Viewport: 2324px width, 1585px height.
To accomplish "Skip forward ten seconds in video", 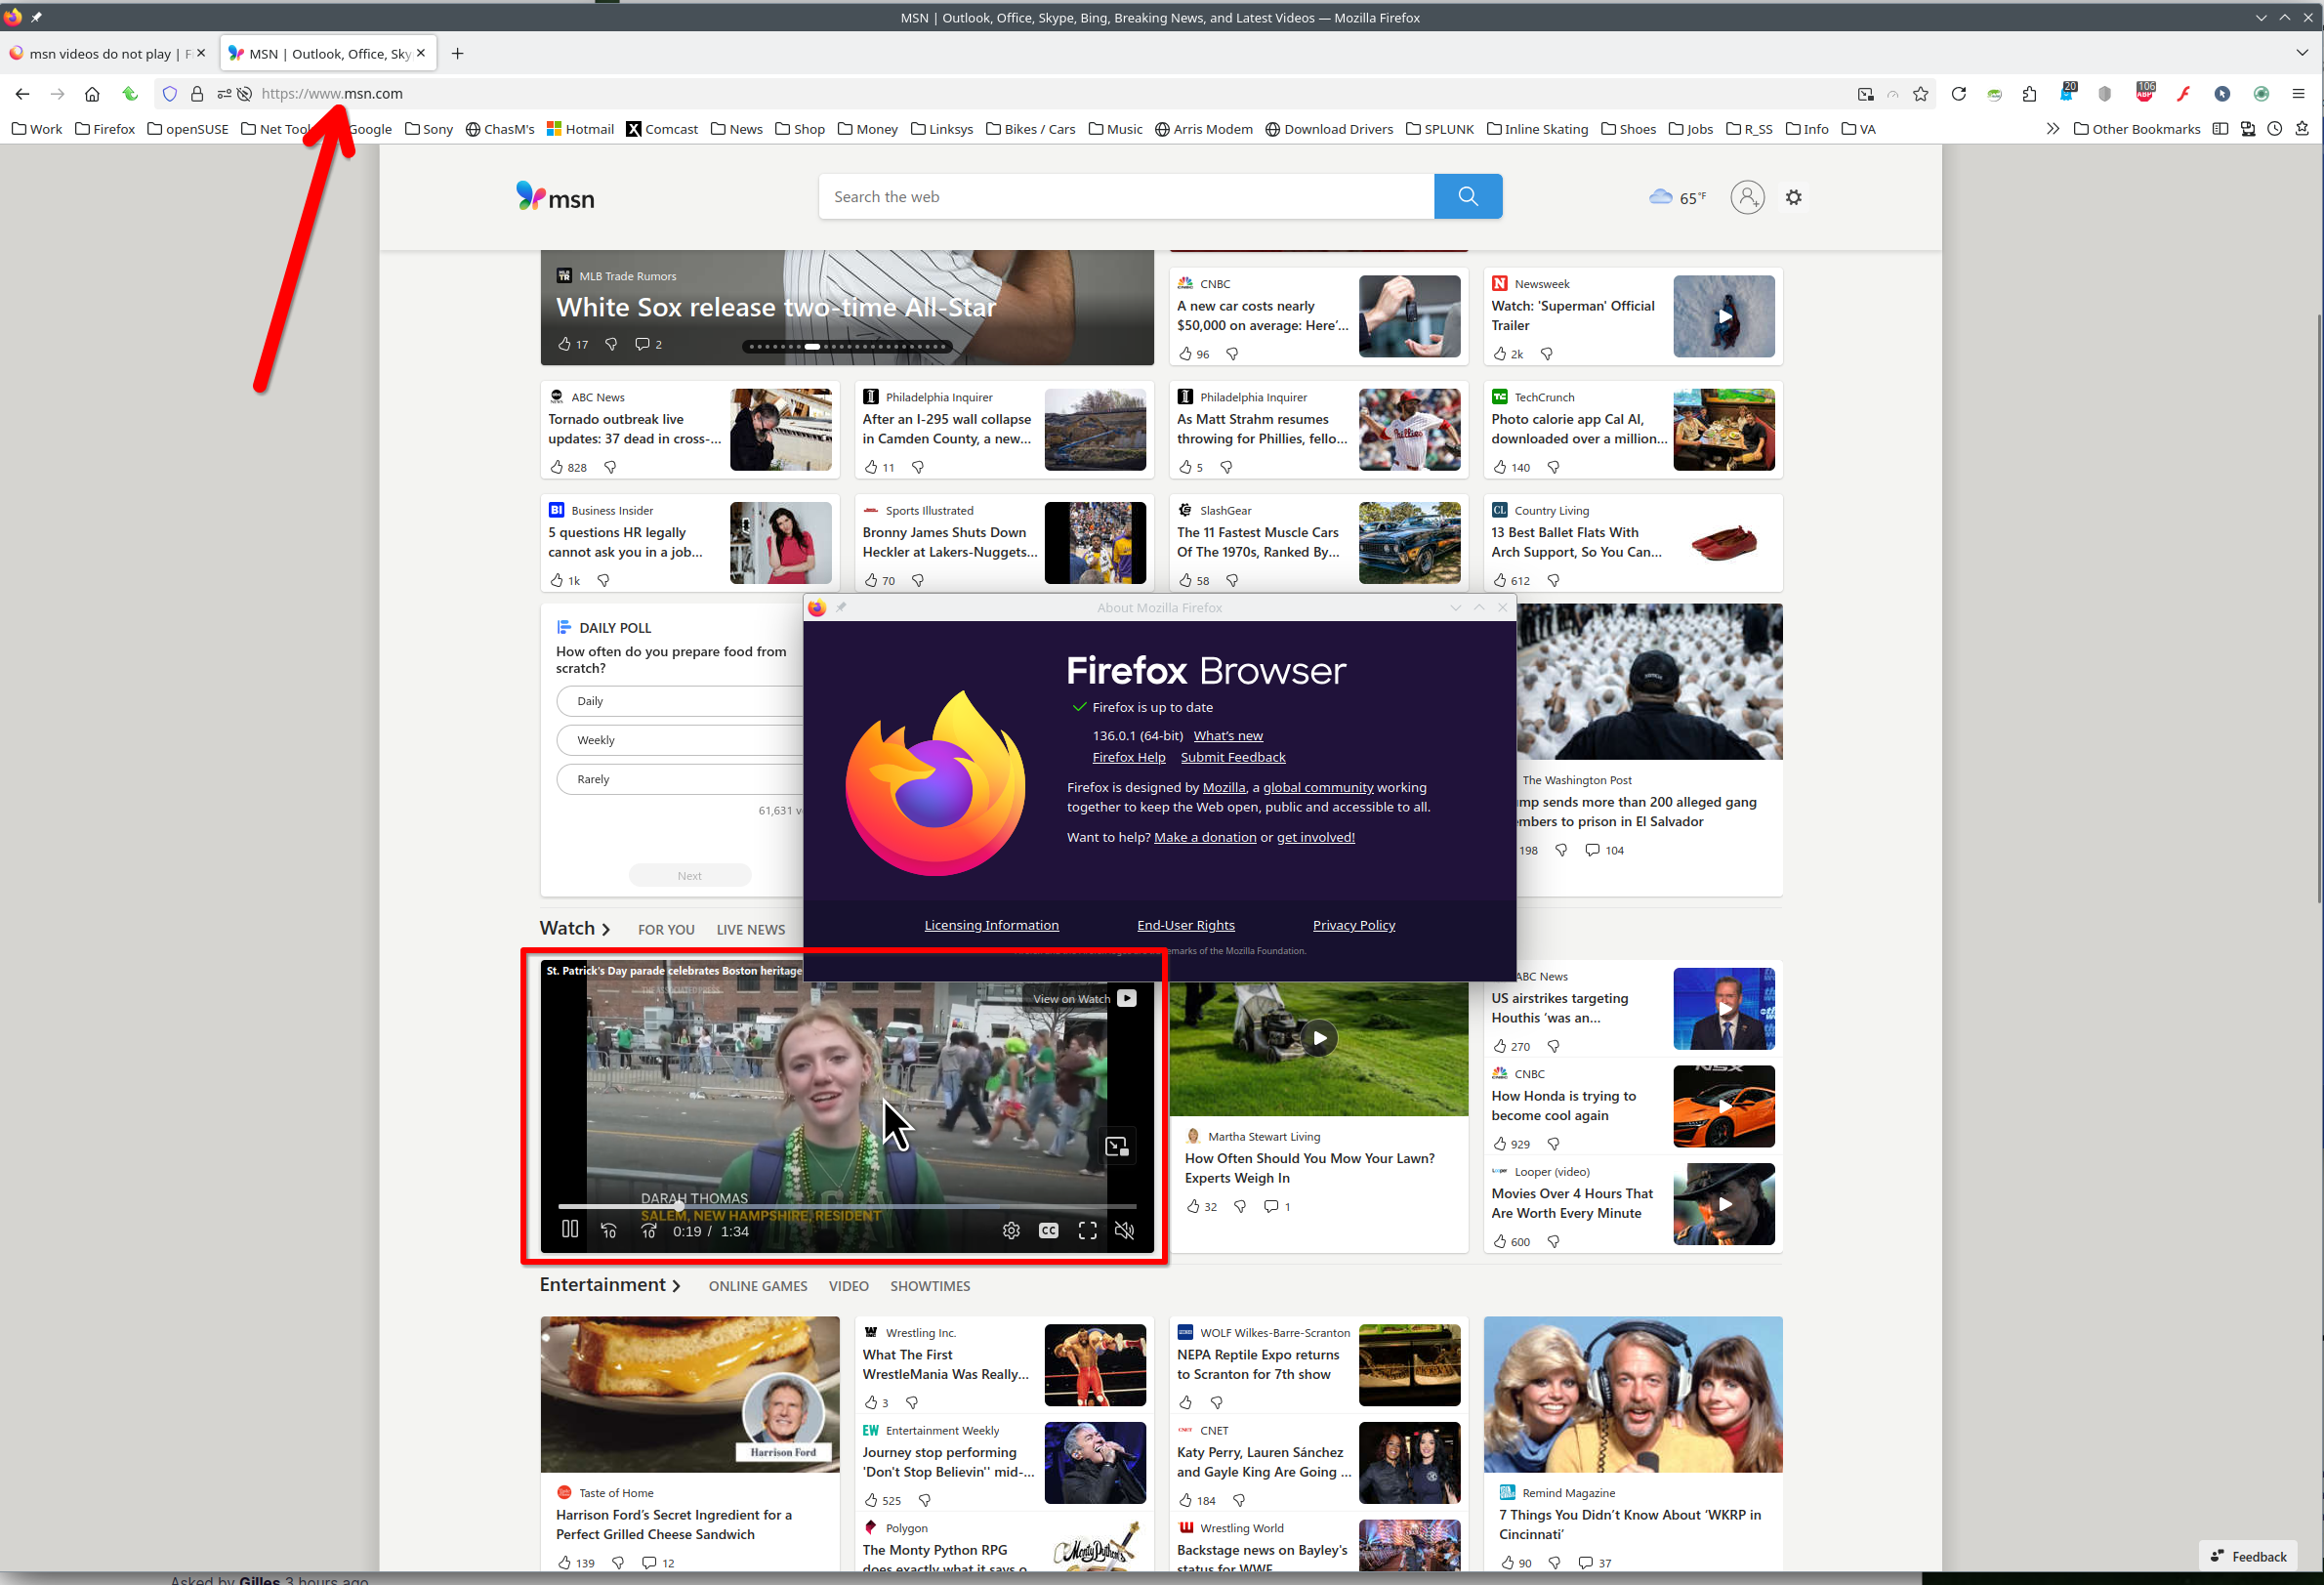I will pos(648,1230).
